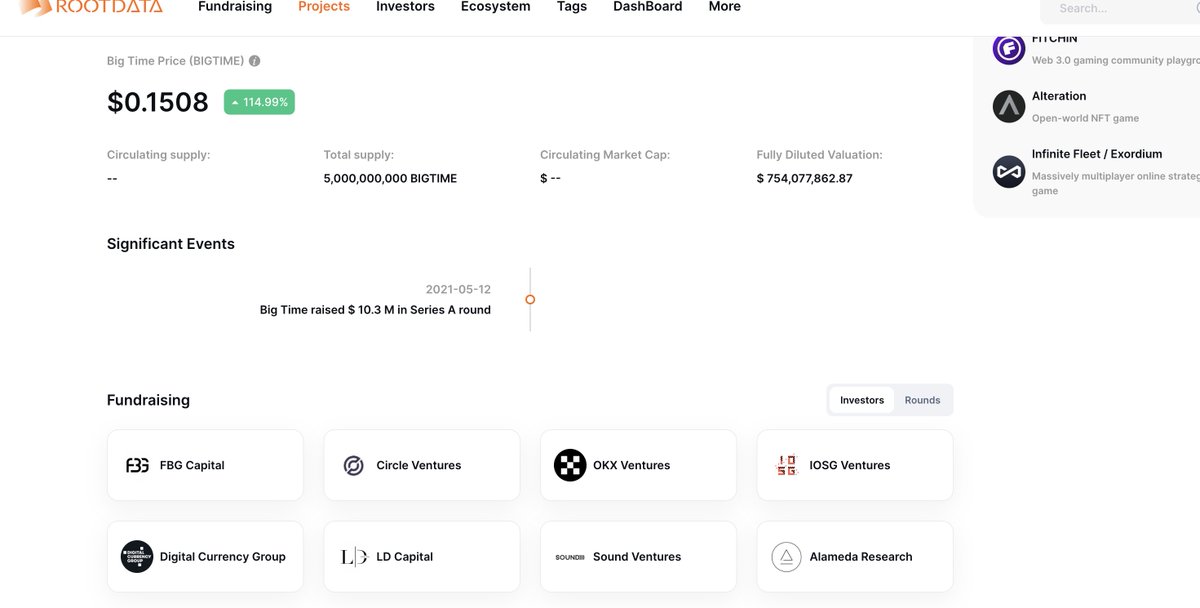Screen dimensions: 1200x608
Task: Click the Circulating supply label
Action: (x=159, y=155)
